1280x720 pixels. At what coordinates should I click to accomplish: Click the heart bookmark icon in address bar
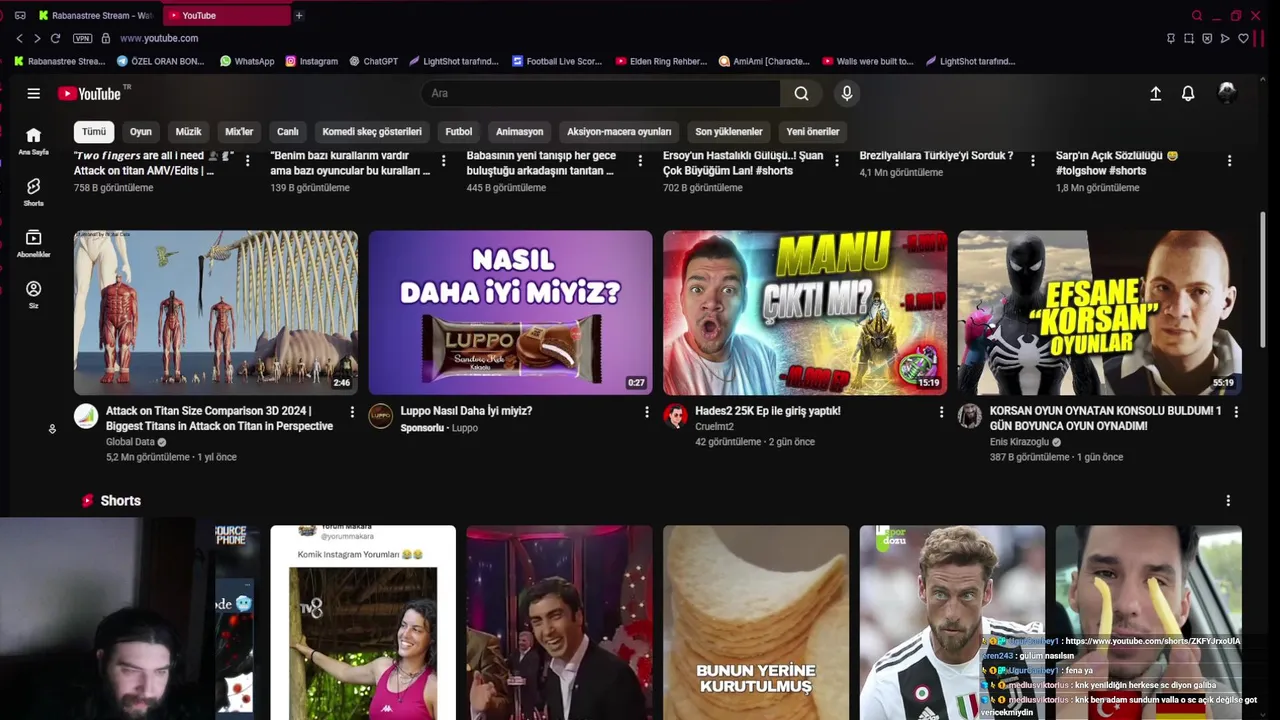1243,38
